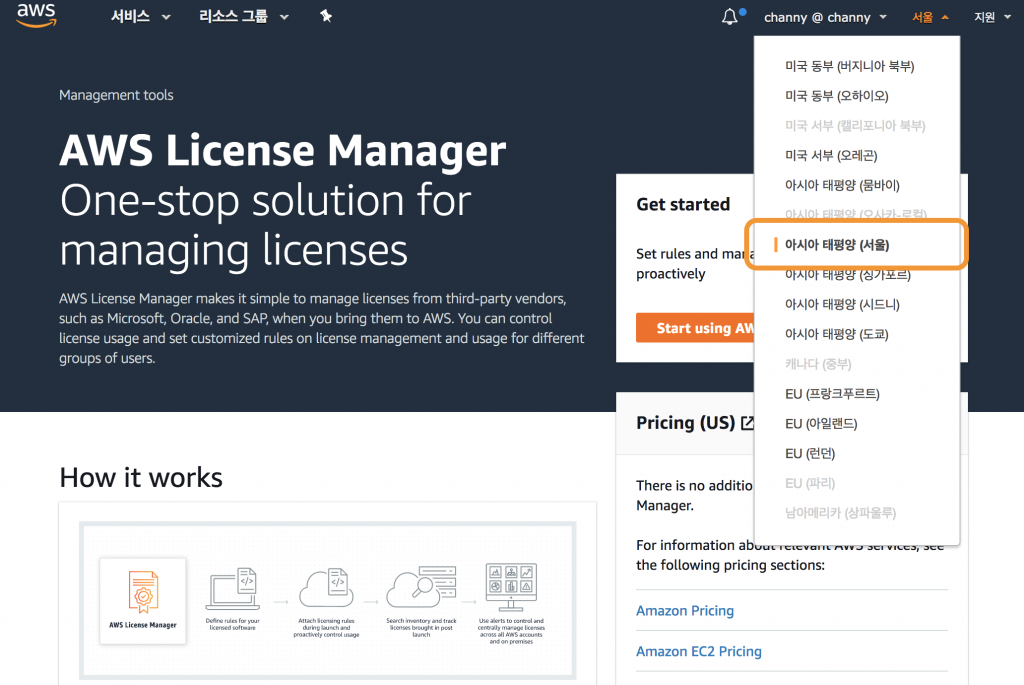
Task: Click the AWS License Manager diagram tile
Action: pos(143,601)
